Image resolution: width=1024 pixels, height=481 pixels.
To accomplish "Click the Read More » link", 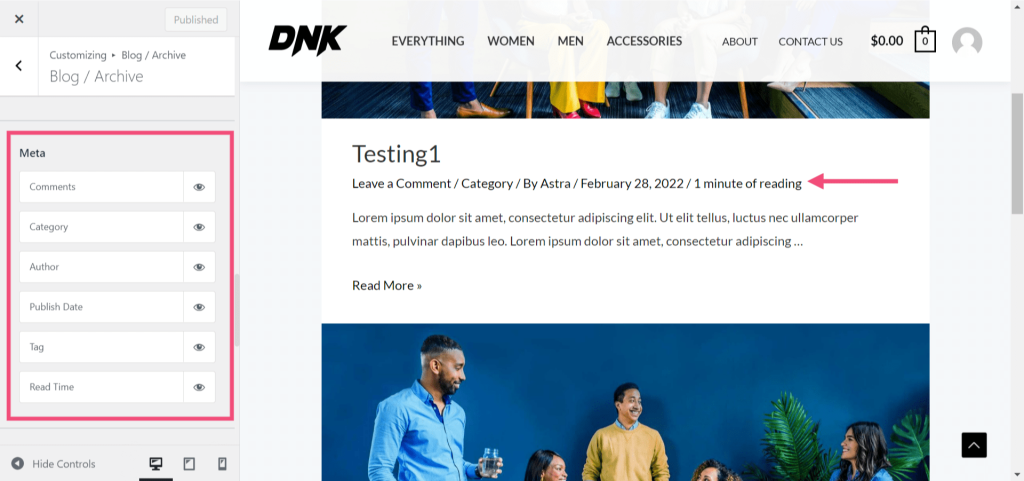I will pos(387,285).
